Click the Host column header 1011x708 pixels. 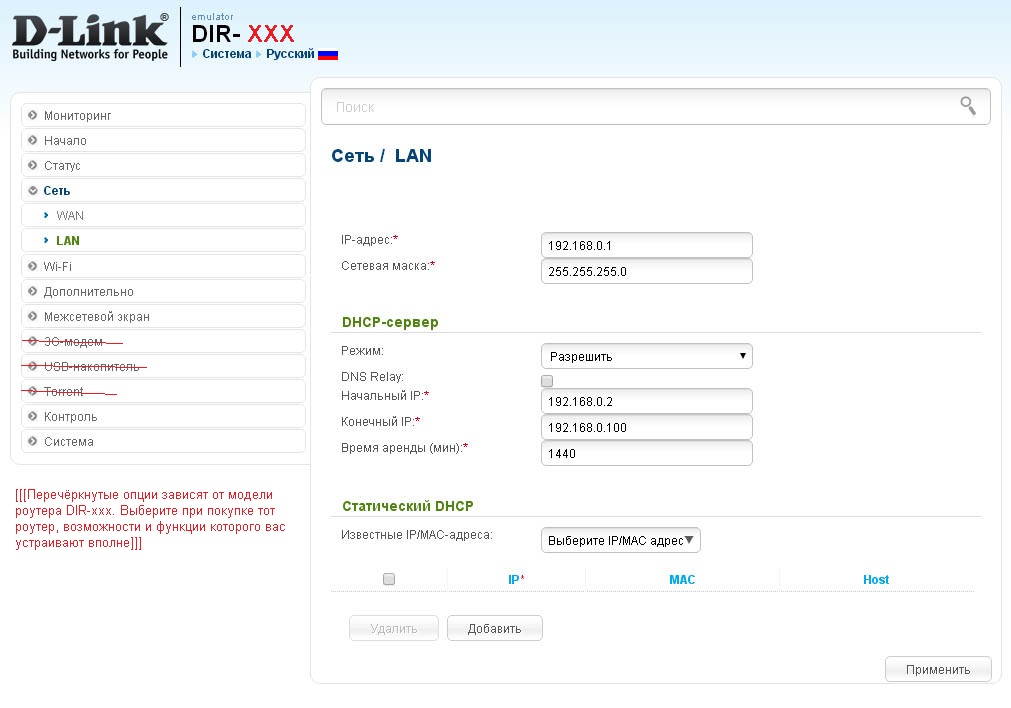pyautogui.click(x=876, y=579)
